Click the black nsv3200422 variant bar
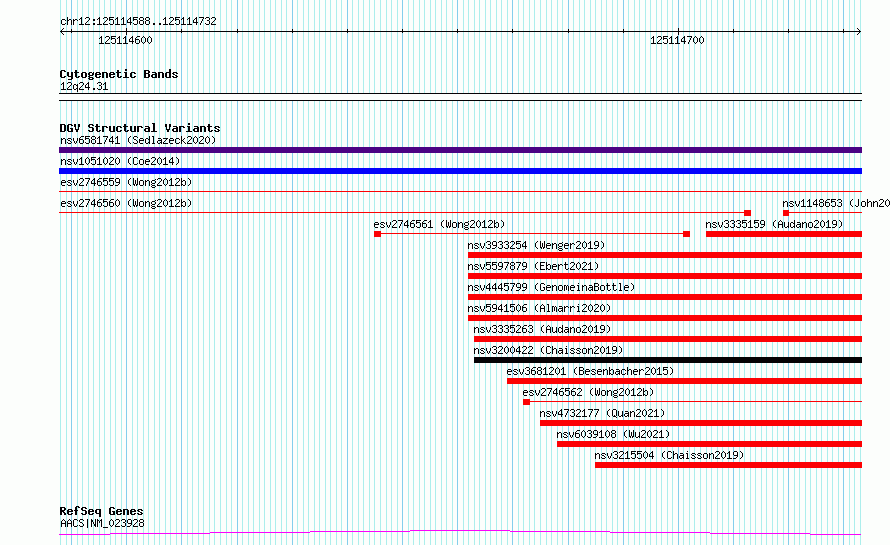The height and width of the screenshot is (545, 890). tap(668, 360)
